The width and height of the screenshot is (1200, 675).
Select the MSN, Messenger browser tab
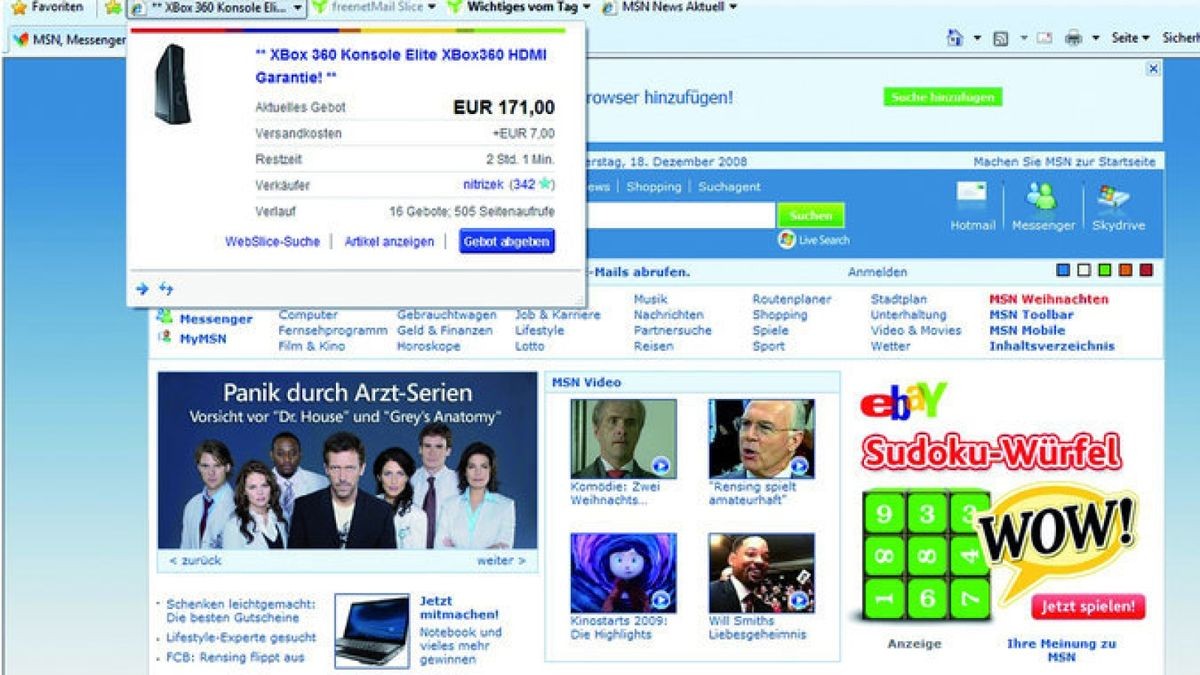[x=67, y=39]
